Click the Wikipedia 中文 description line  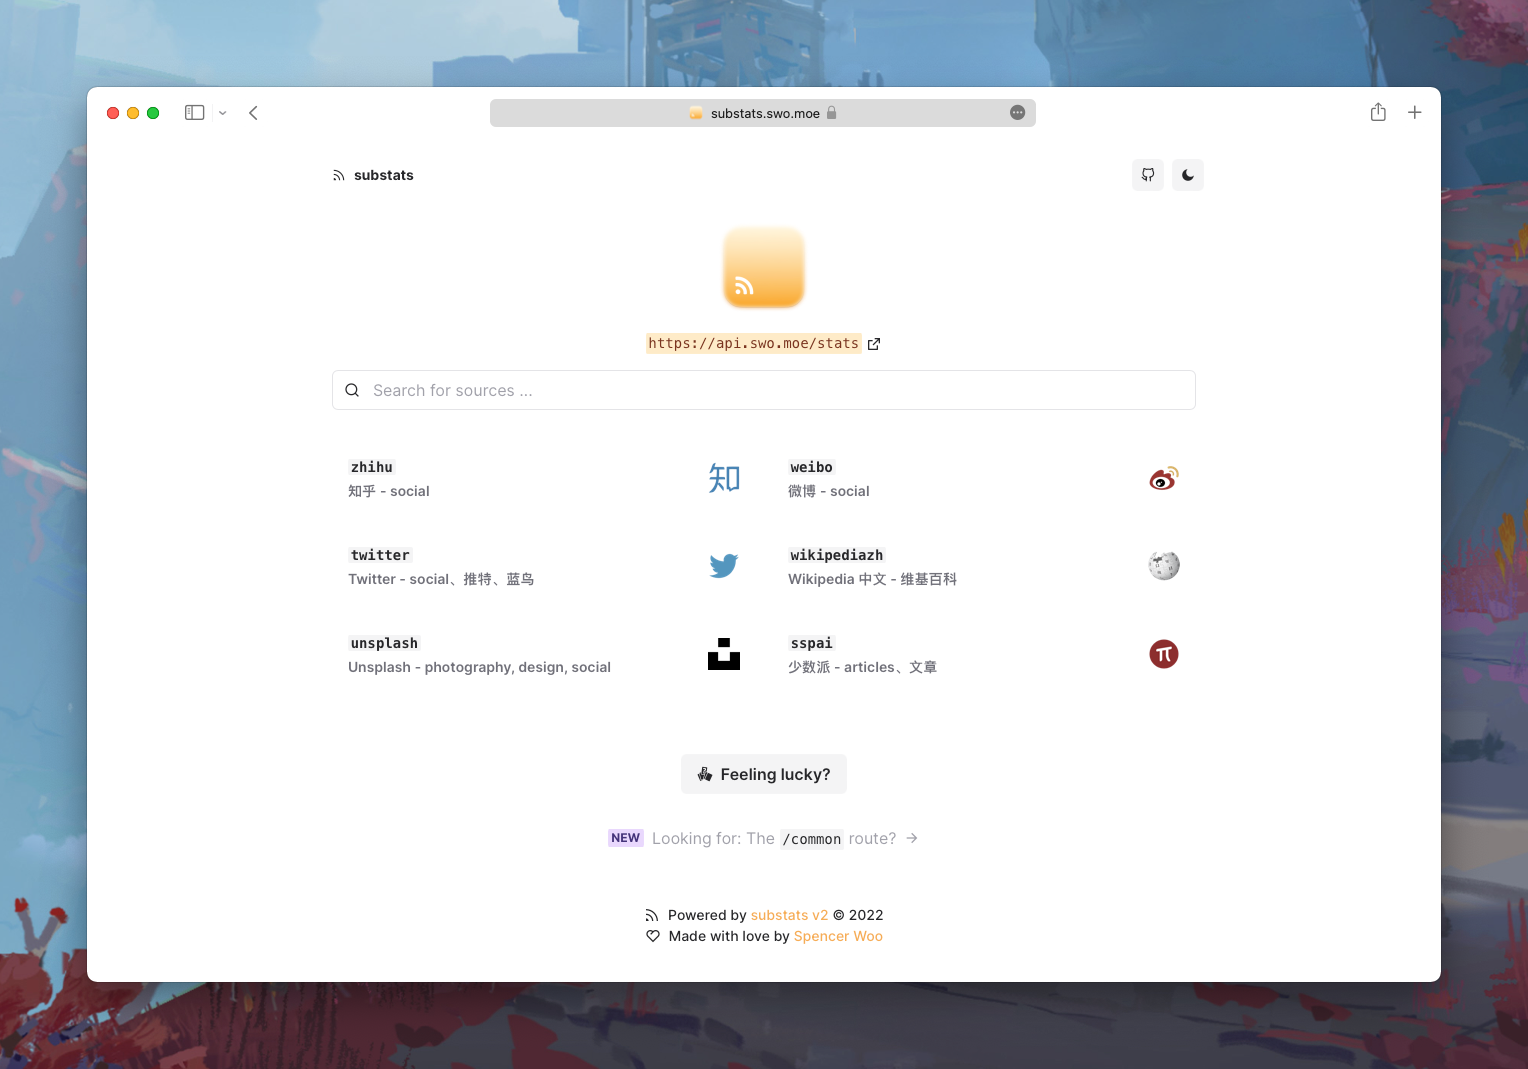click(x=872, y=579)
